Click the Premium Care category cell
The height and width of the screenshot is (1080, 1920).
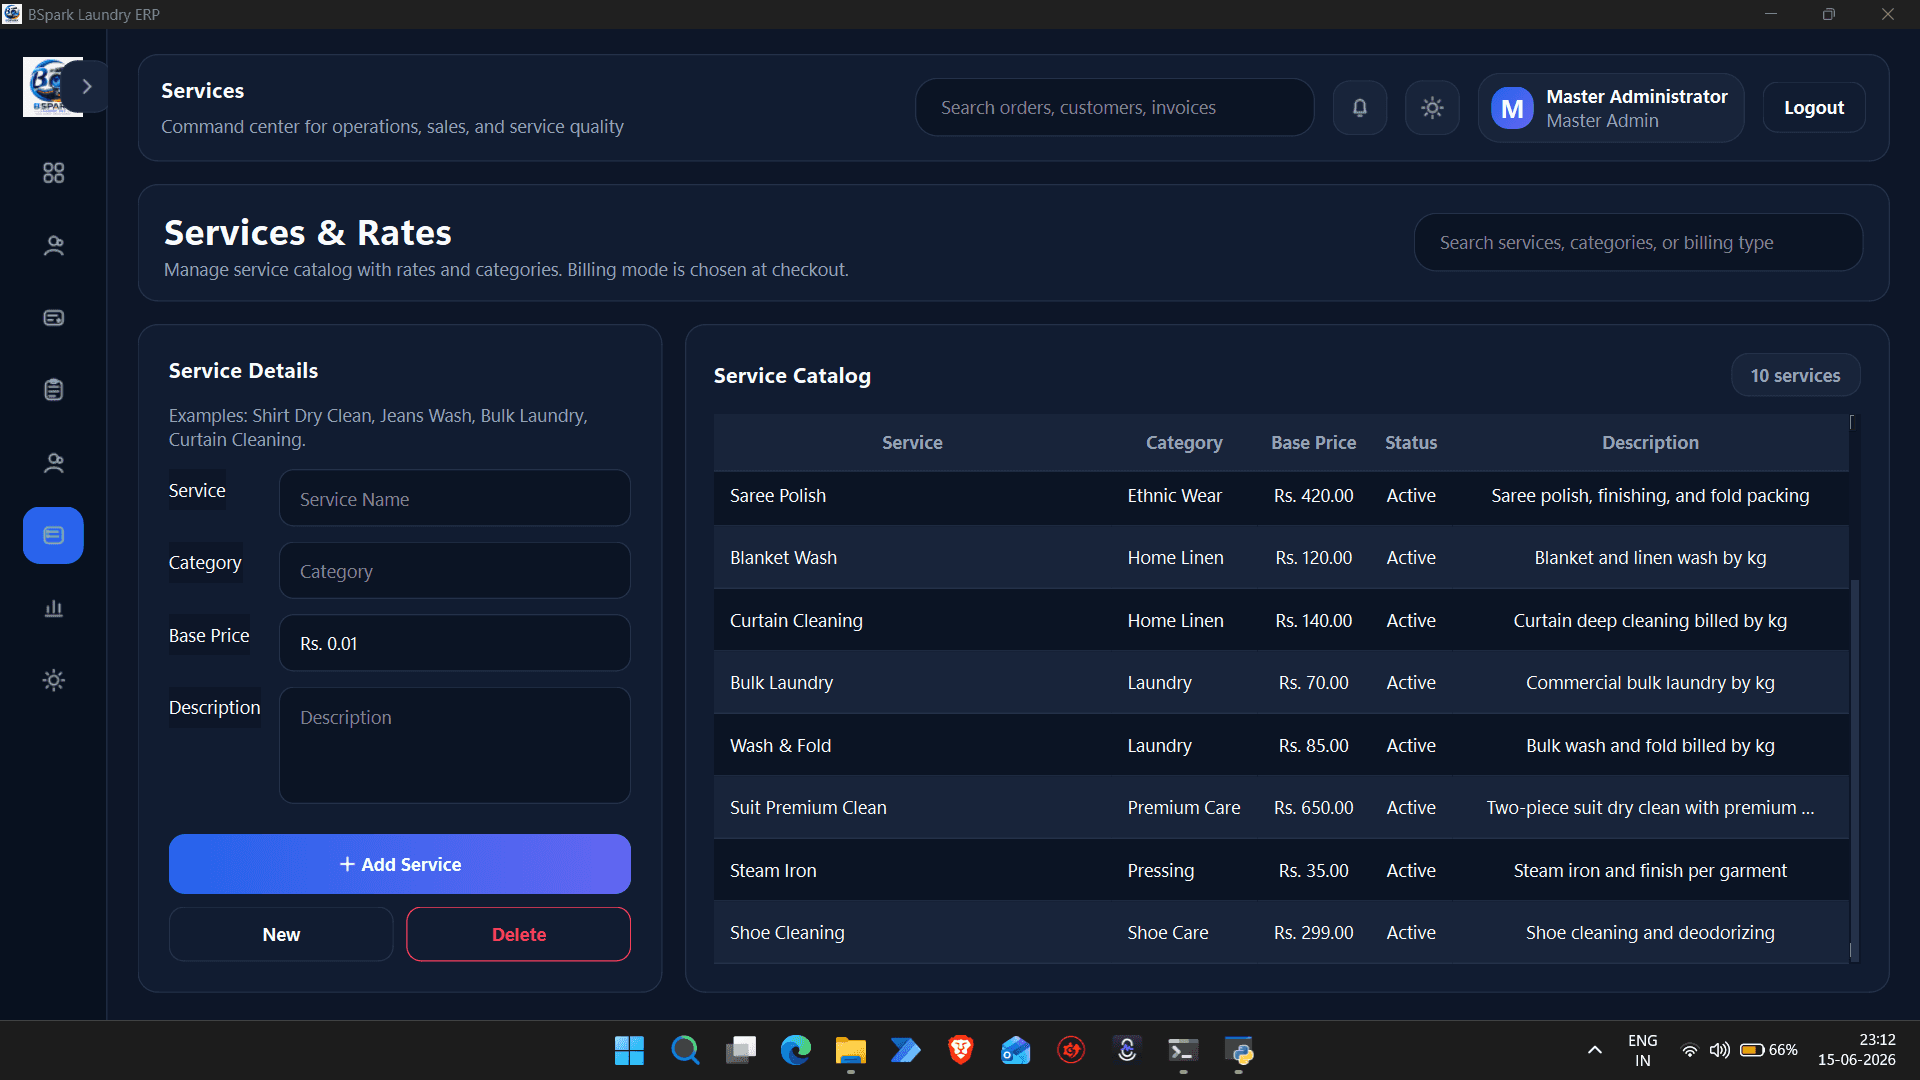click(x=1184, y=808)
